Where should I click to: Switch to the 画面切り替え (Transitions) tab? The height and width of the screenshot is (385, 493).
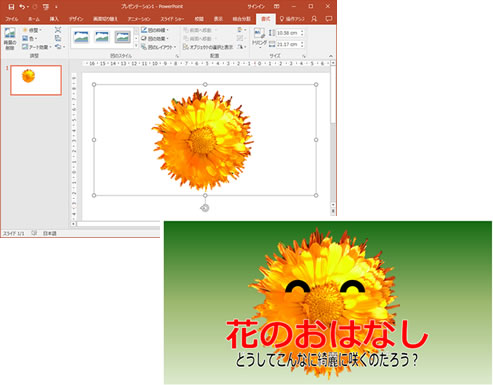pos(105,19)
